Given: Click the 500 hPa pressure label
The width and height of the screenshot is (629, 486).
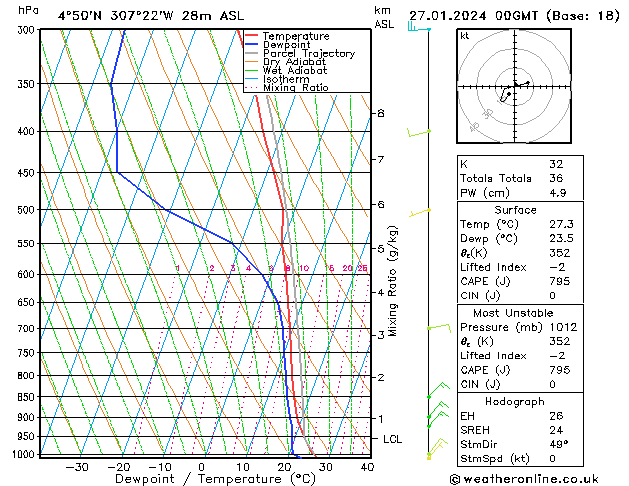Looking at the screenshot, I should coord(28,210).
